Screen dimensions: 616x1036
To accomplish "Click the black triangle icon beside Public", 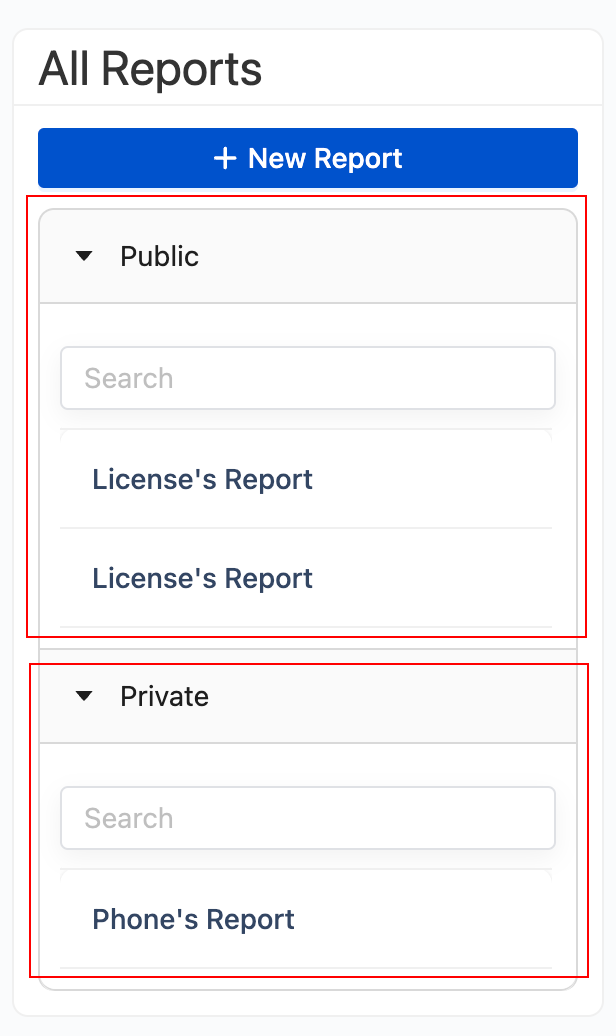I will point(84,257).
